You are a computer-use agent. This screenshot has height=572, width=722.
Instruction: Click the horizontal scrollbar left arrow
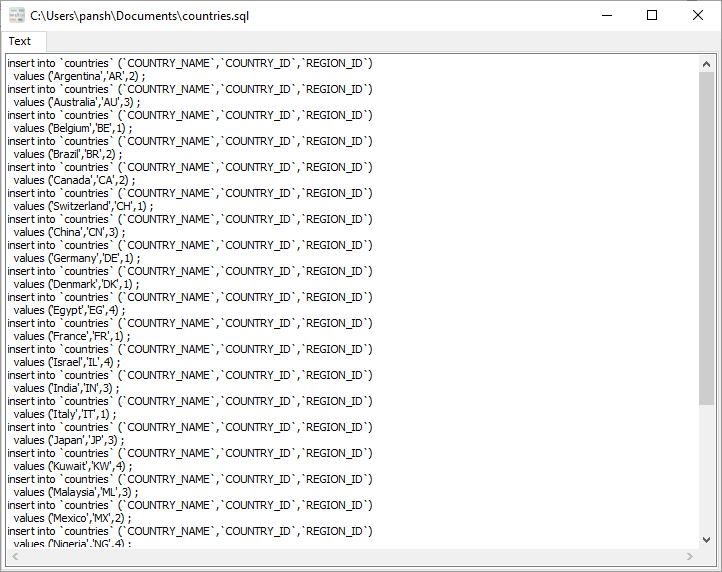click(x=12, y=556)
